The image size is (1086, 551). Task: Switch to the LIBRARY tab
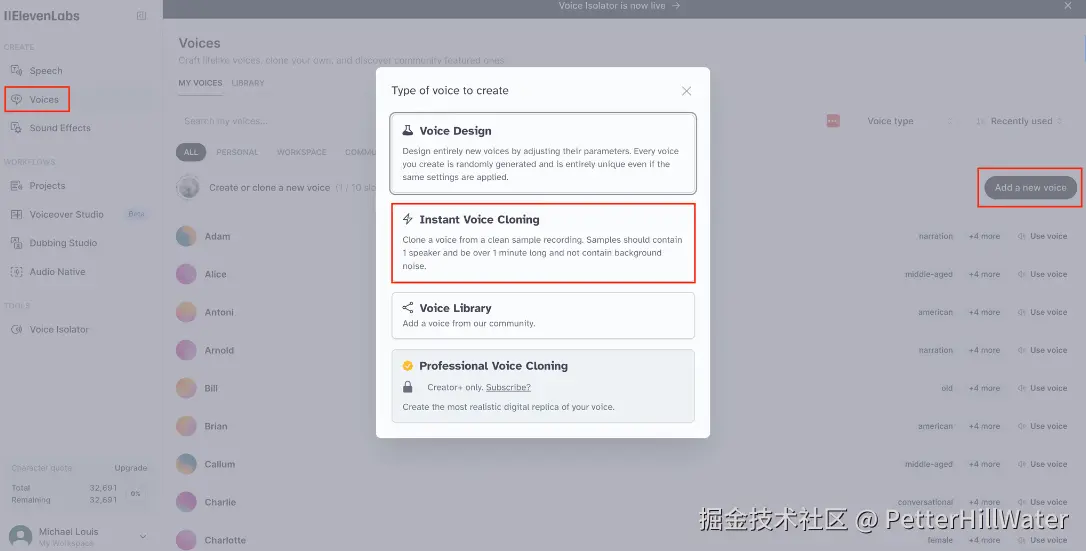click(x=248, y=83)
